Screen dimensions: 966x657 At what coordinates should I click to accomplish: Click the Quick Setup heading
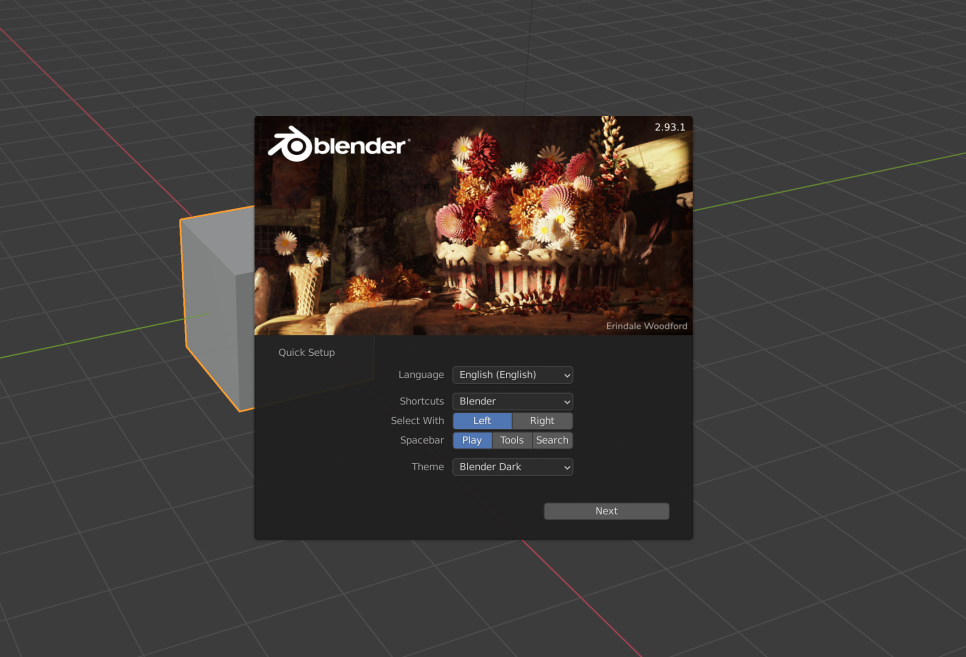307,353
